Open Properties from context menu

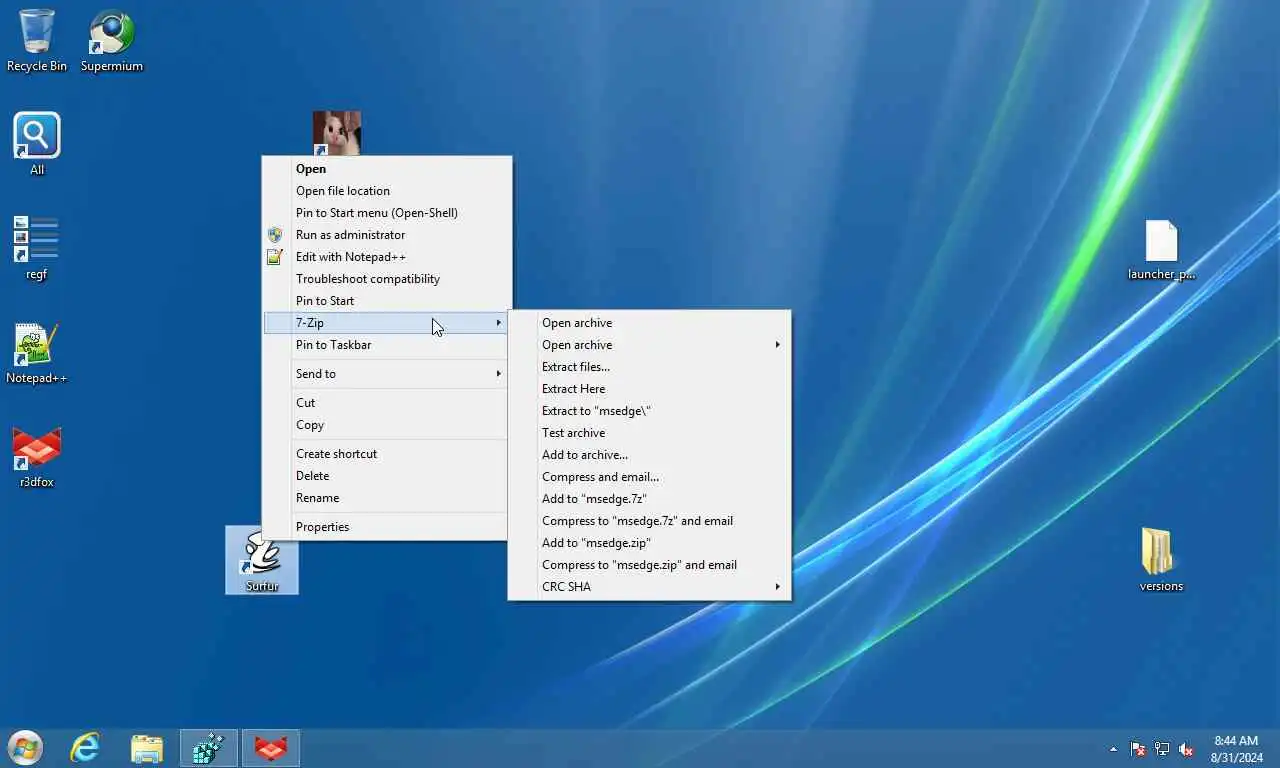coord(386,527)
